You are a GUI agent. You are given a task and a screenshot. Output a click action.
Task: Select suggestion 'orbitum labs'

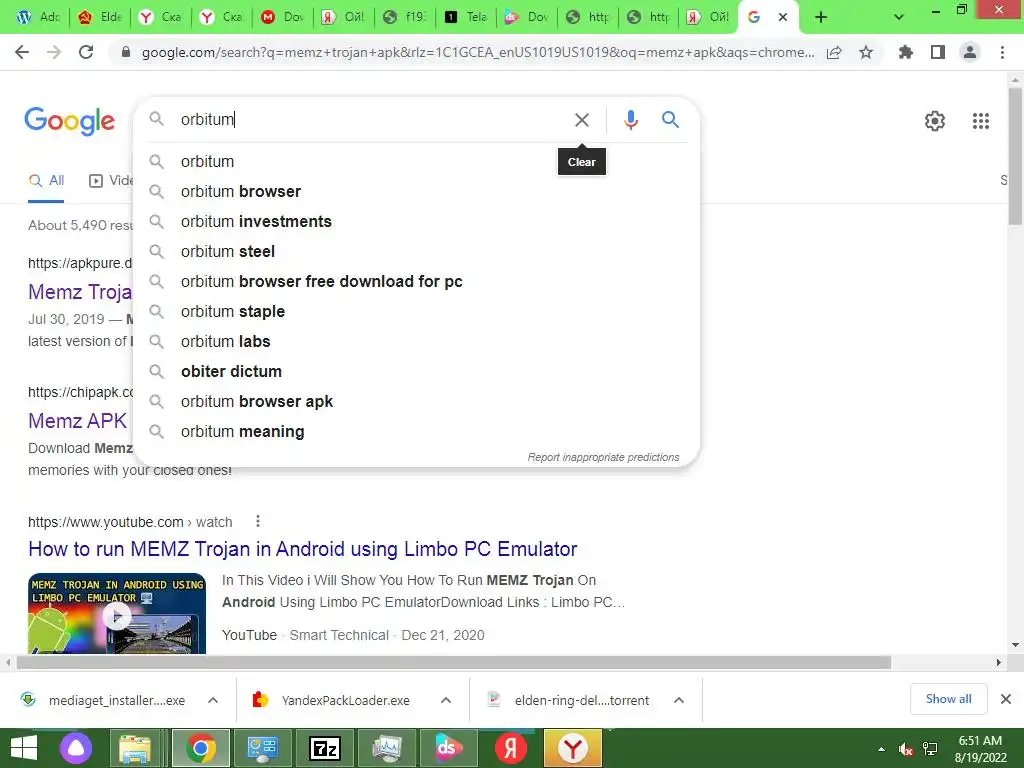click(417, 342)
